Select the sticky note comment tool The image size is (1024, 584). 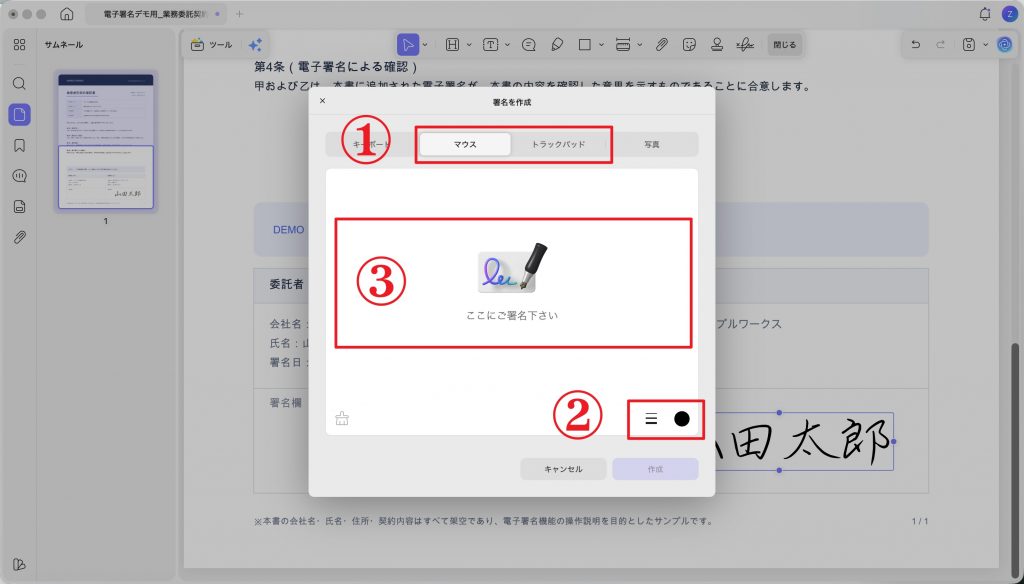point(529,44)
